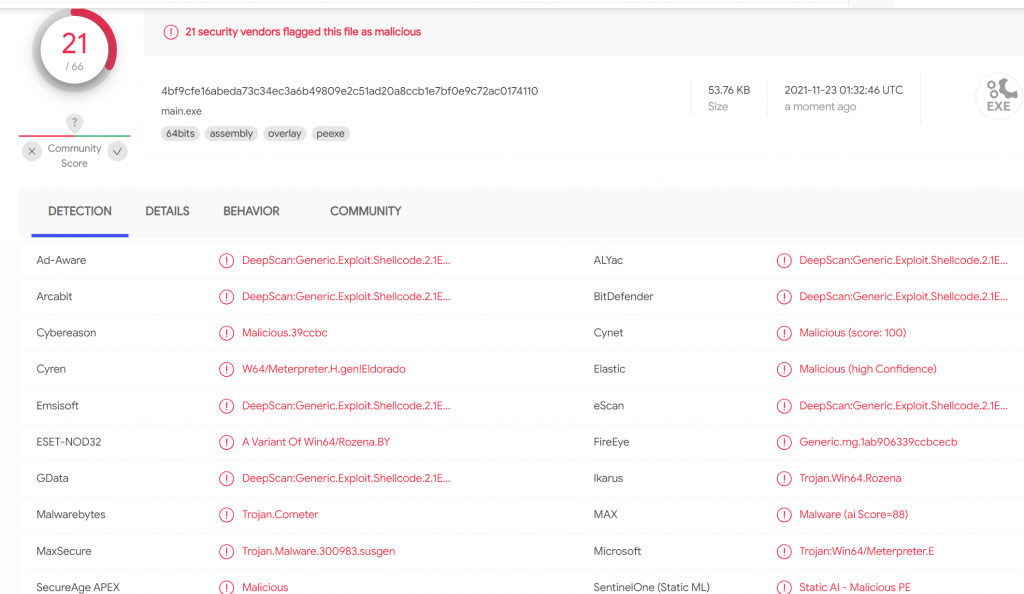The width and height of the screenshot is (1024, 594).
Task: Click the FireEye vendor name
Action: point(611,443)
